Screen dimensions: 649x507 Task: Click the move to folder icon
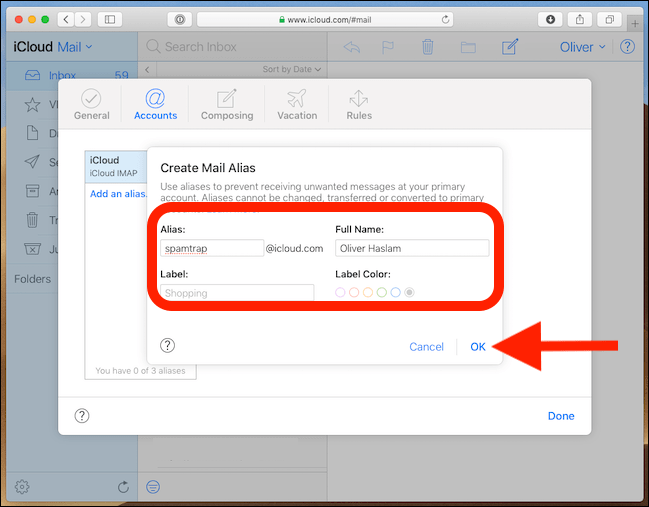pos(468,47)
